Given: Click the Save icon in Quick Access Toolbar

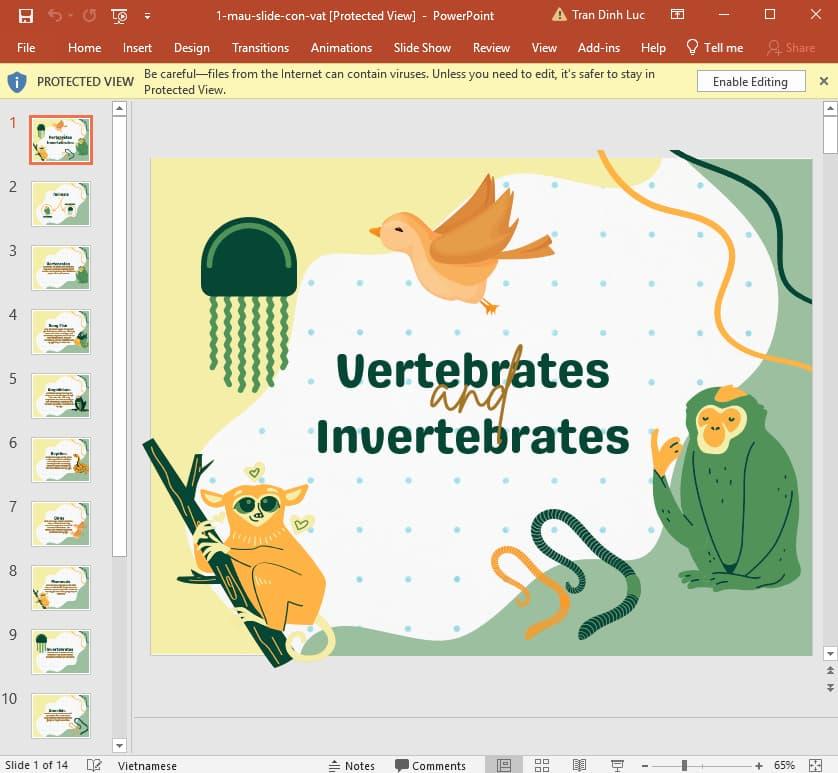Looking at the screenshot, I should tap(26, 16).
